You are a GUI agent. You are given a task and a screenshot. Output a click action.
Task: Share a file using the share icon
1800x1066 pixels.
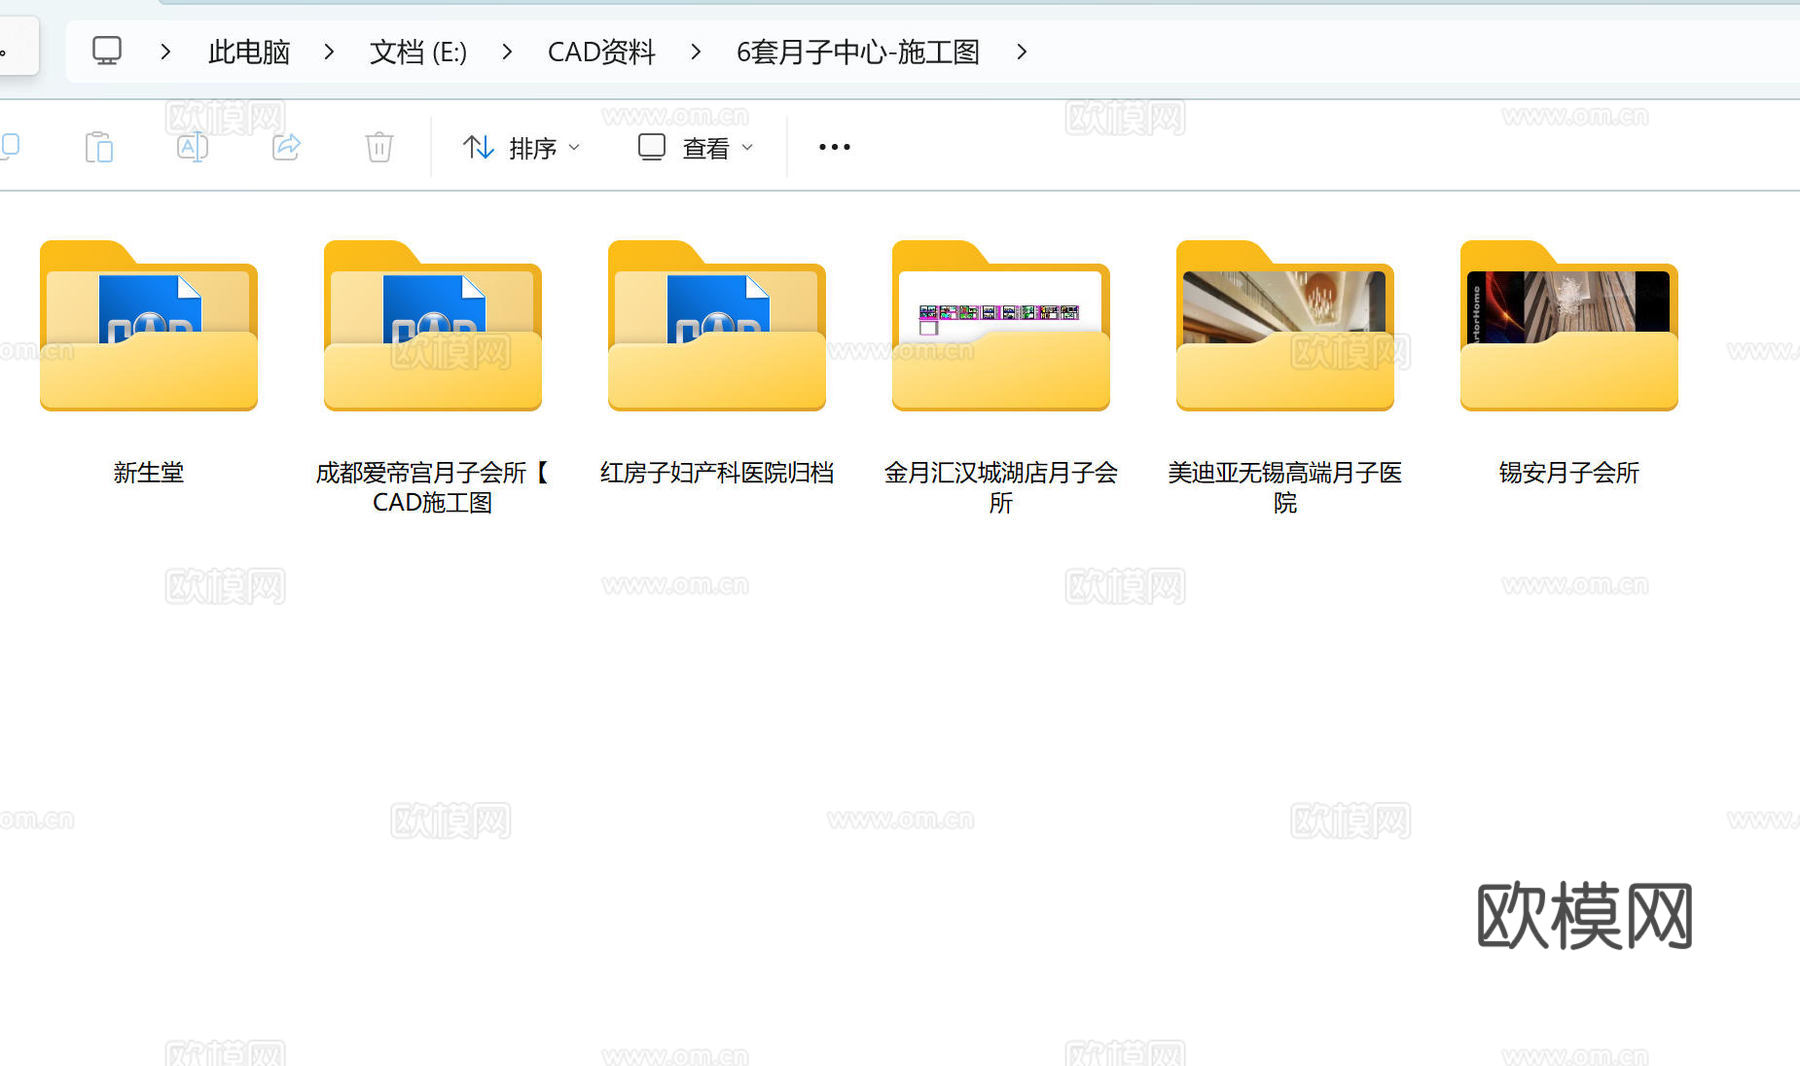coord(286,146)
